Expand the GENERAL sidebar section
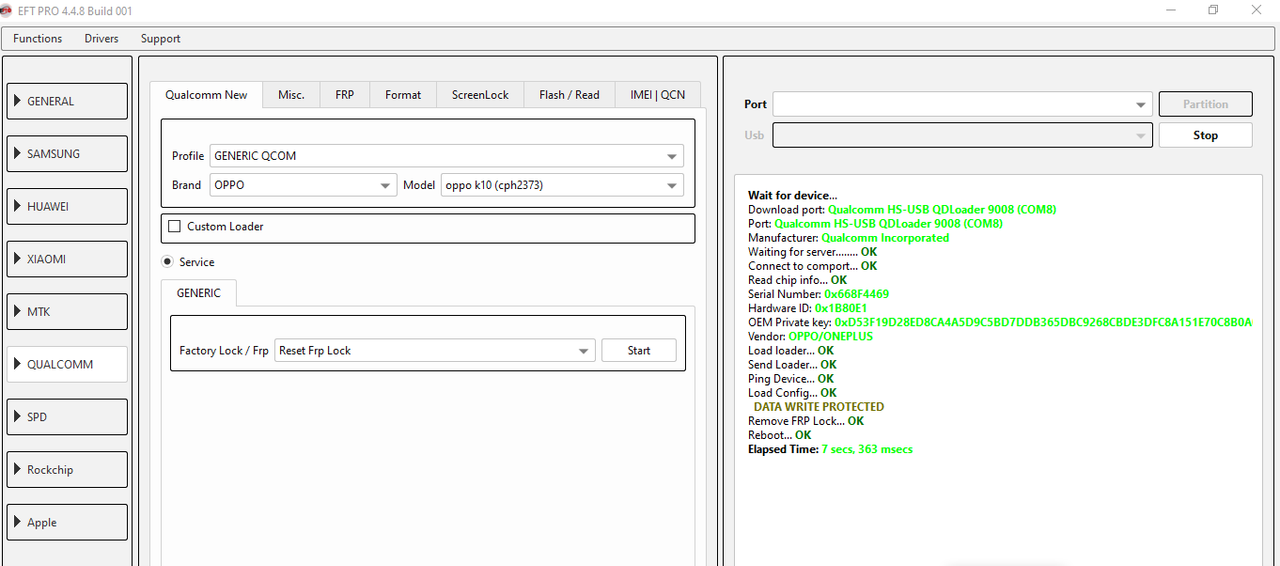The width and height of the screenshot is (1280, 566). coord(68,101)
